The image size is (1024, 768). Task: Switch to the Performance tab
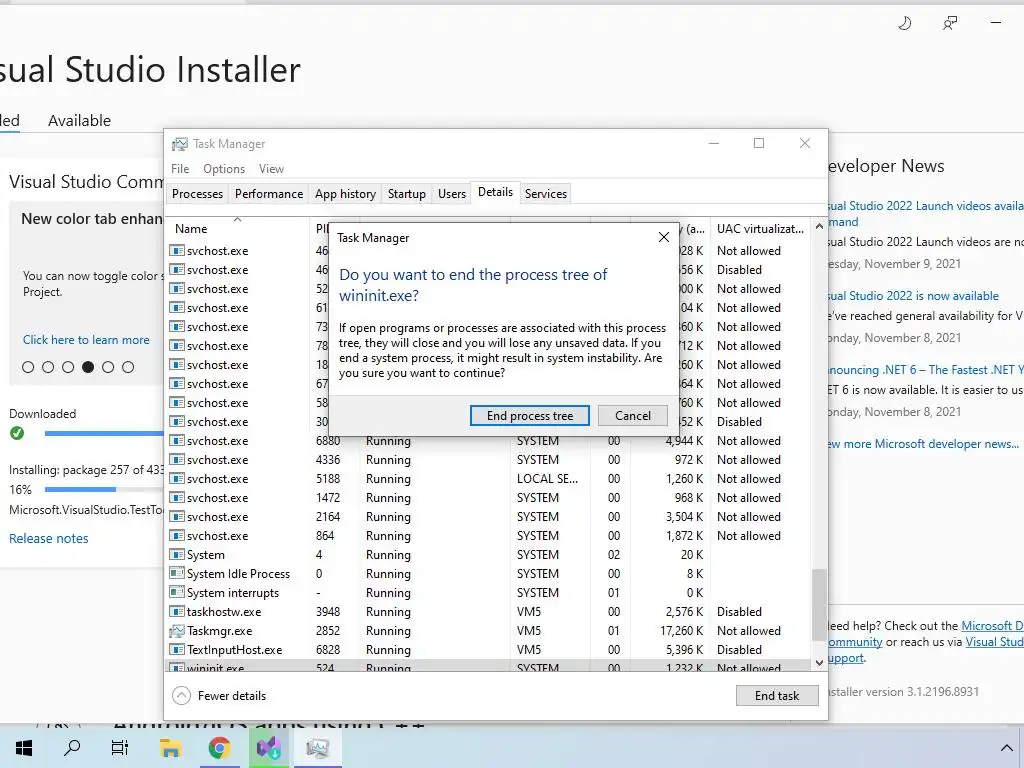(269, 193)
